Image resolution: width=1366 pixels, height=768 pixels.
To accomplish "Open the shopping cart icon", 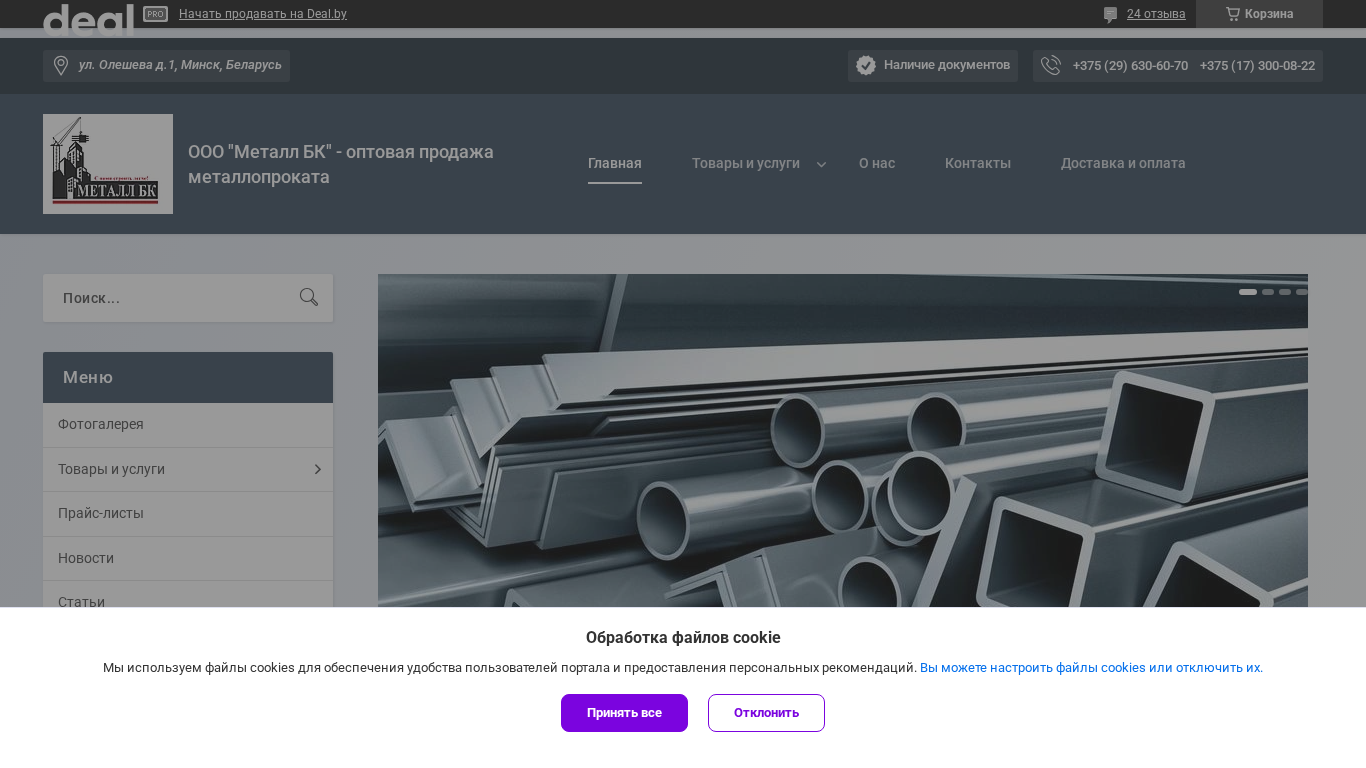I will point(1232,14).
